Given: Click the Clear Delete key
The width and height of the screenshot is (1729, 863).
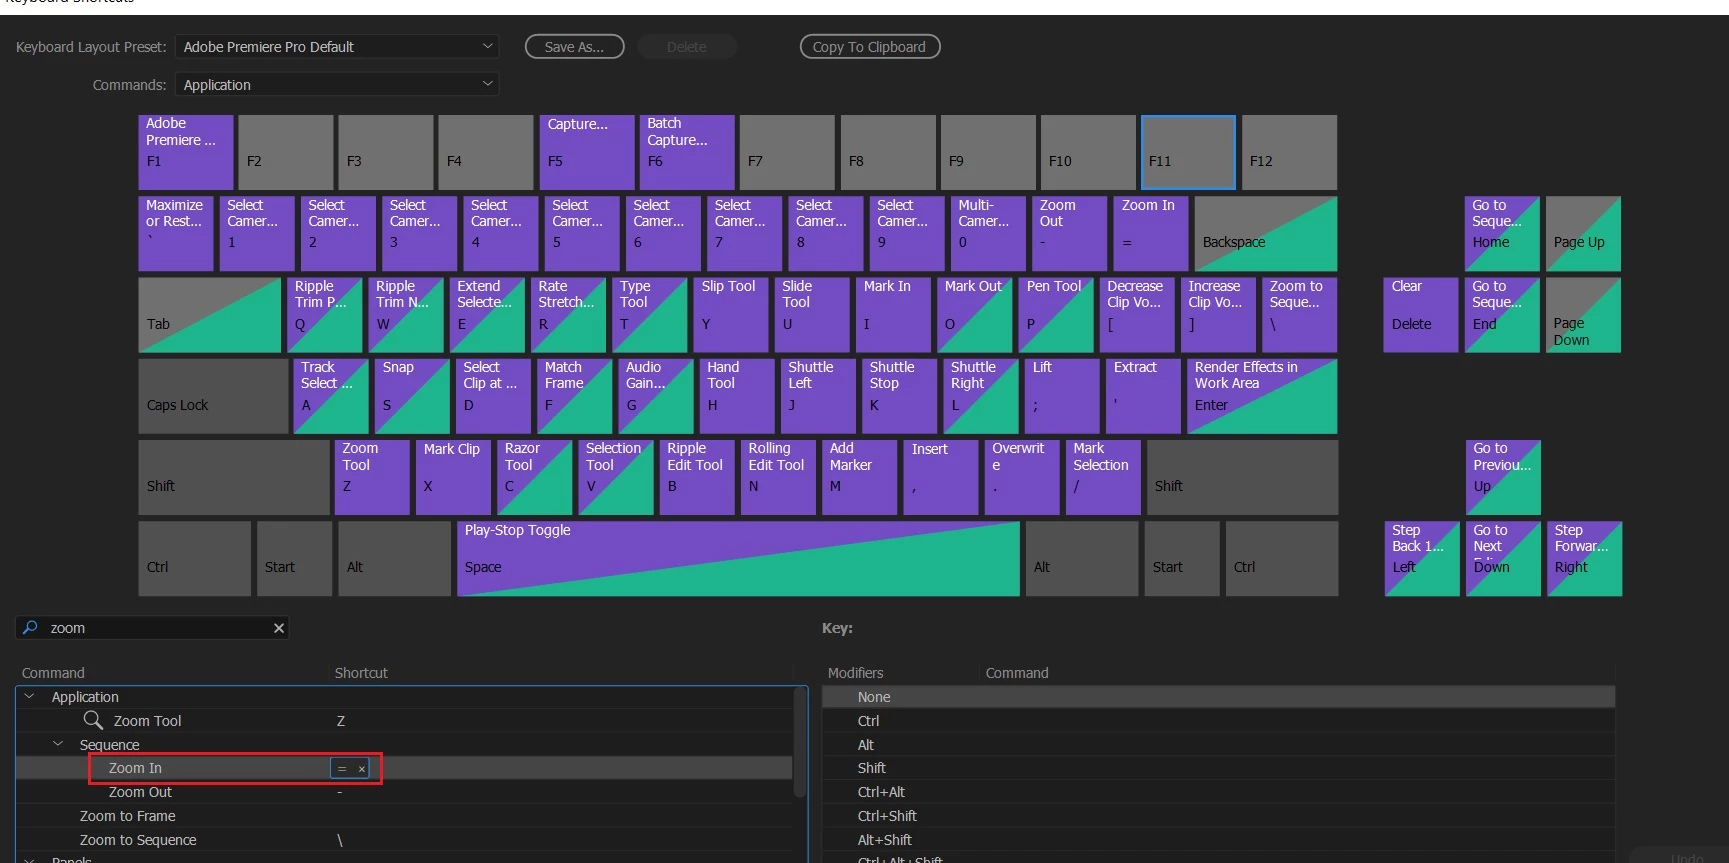Looking at the screenshot, I should (x=1421, y=315).
